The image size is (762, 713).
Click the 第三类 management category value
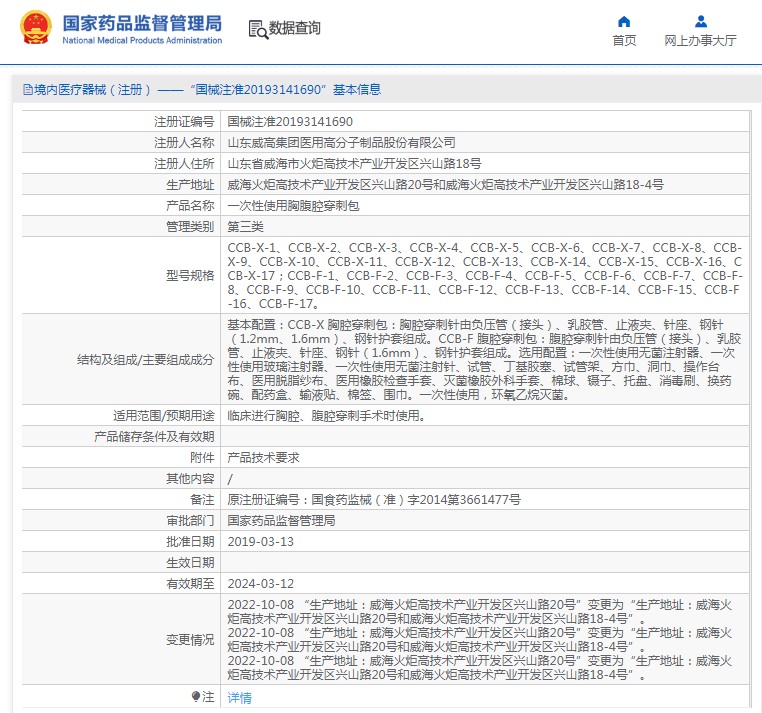pos(244,226)
